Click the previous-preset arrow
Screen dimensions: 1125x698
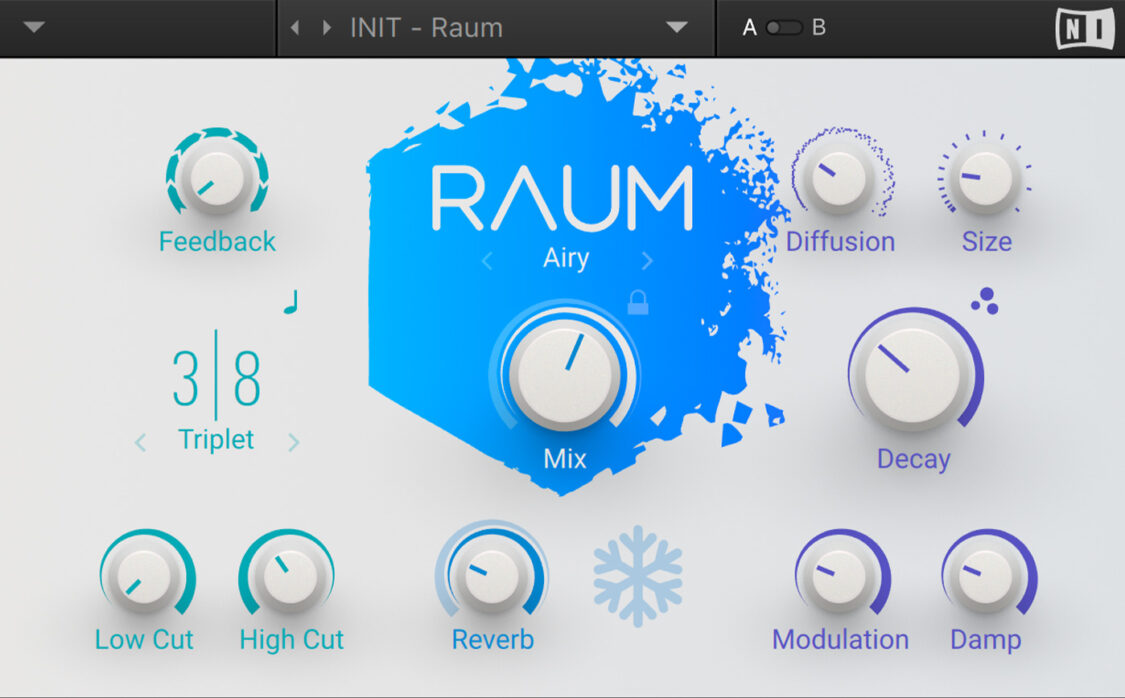click(x=295, y=27)
